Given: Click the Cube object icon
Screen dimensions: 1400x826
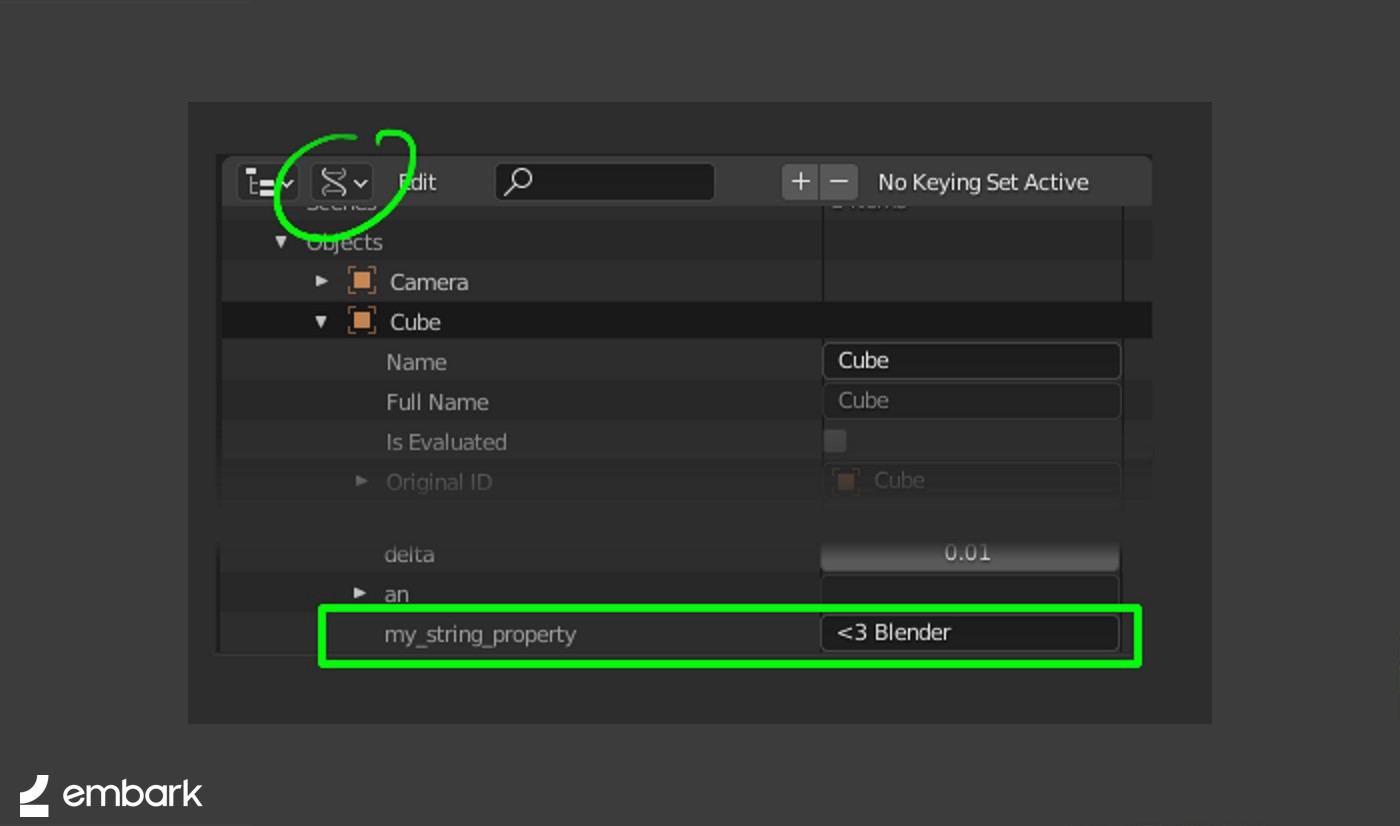Looking at the screenshot, I should 361,322.
